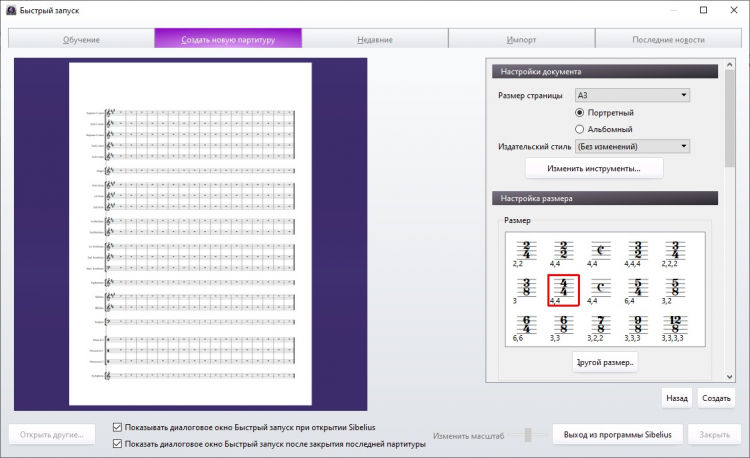This screenshot has height=458, width=750.
Task: Choose the 3/8 time signature
Action: click(x=521, y=289)
